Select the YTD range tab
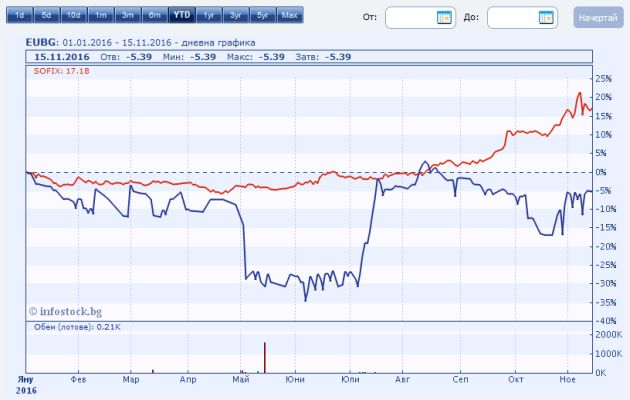The width and height of the screenshot is (630, 400). [x=182, y=15]
